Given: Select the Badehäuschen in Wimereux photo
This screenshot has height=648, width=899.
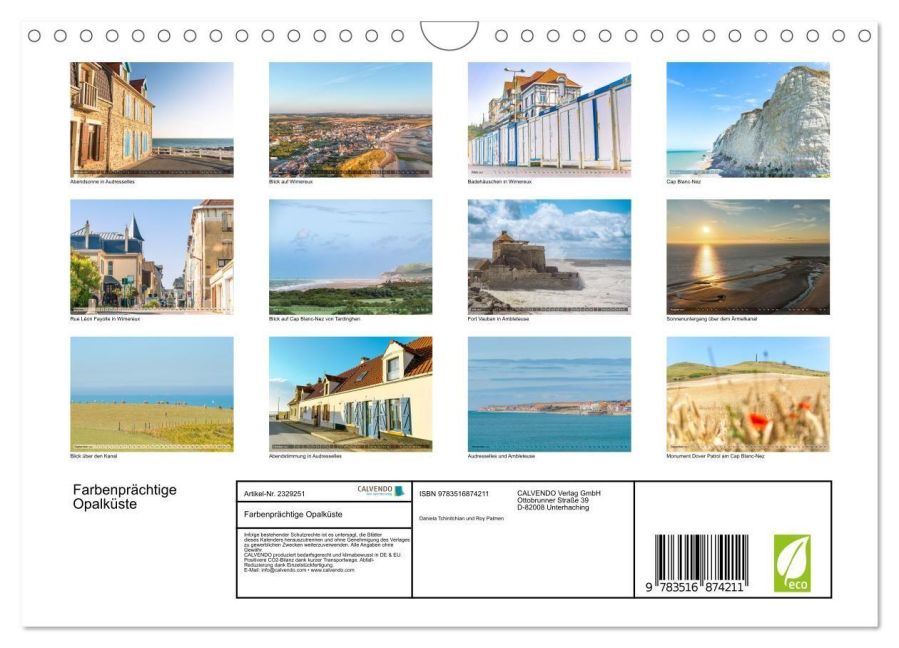Looking at the screenshot, I should (549, 119).
